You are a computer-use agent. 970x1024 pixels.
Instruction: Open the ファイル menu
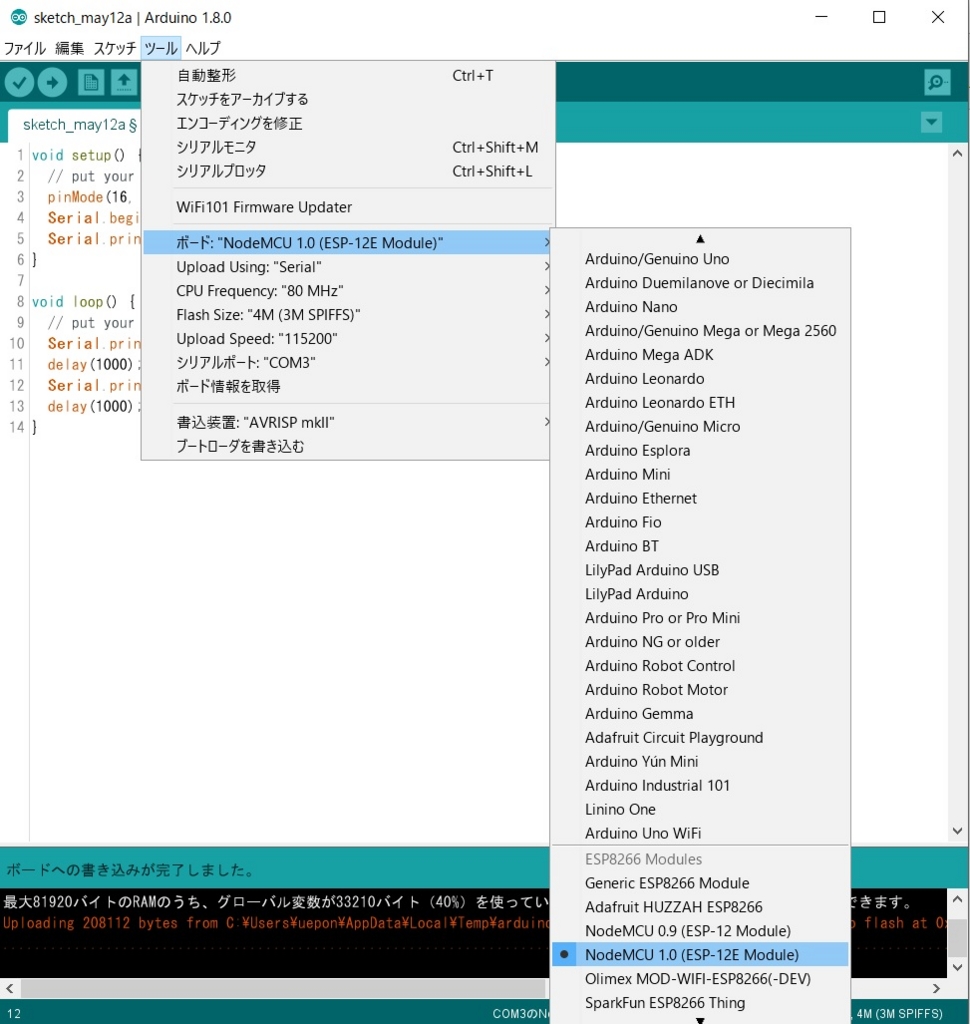pos(25,48)
